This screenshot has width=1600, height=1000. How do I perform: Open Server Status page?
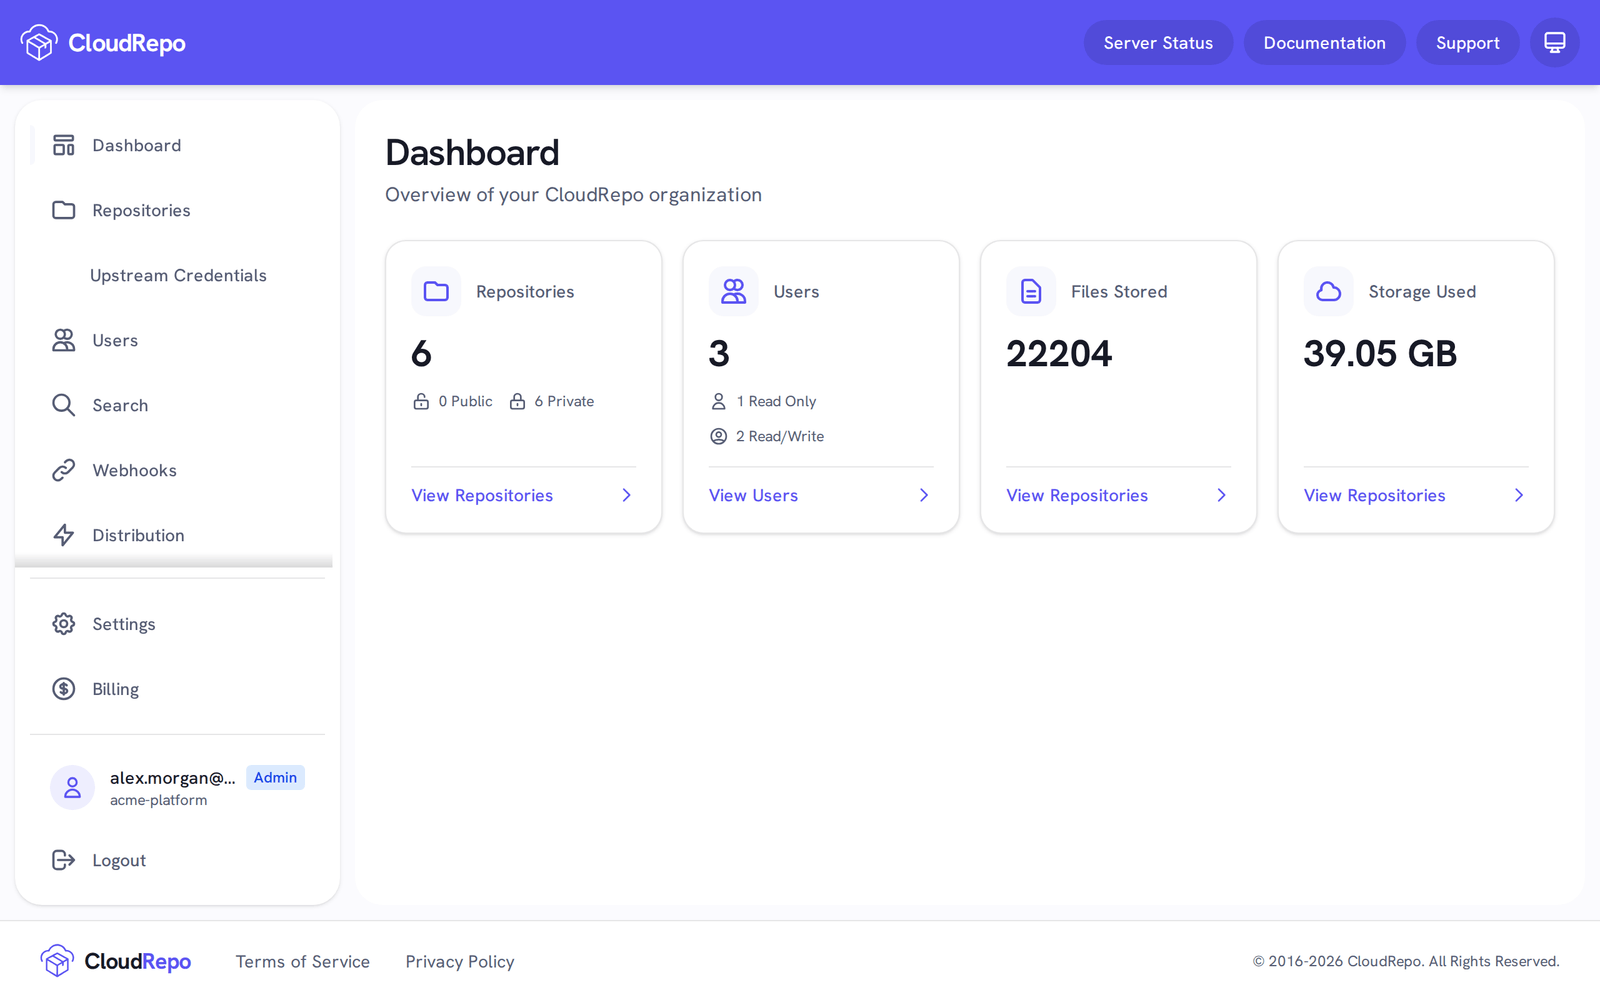tap(1158, 43)
